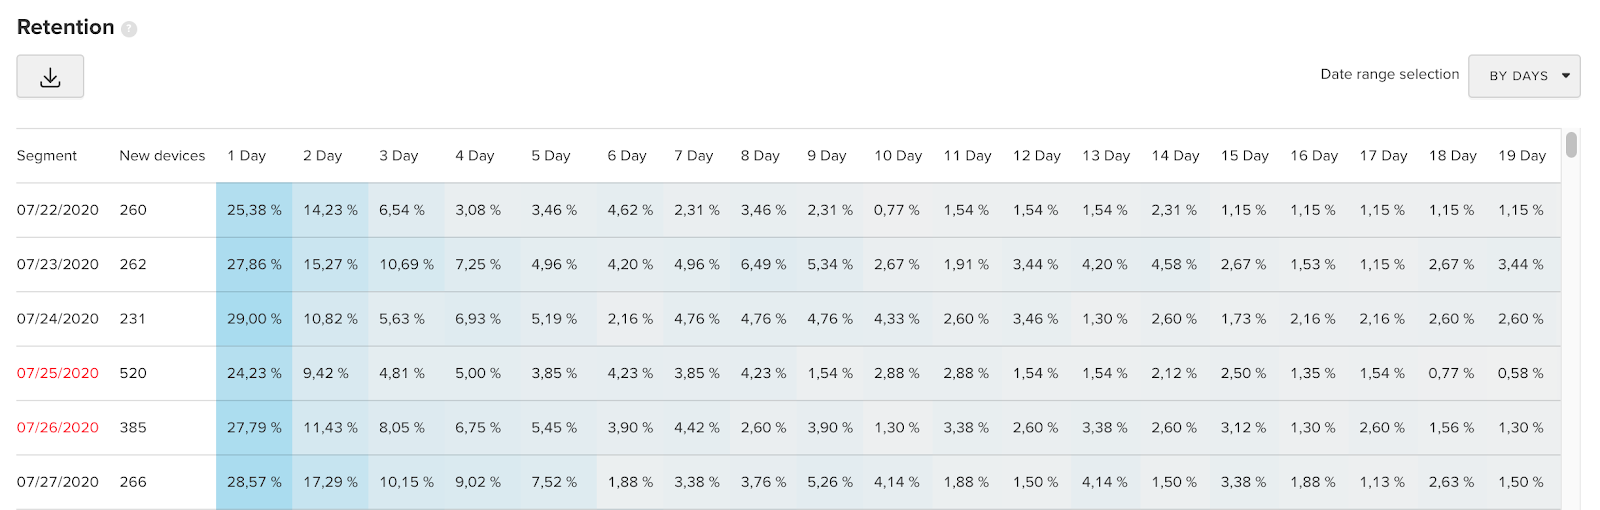Click the 7 Day column header

tap(693, 156)
